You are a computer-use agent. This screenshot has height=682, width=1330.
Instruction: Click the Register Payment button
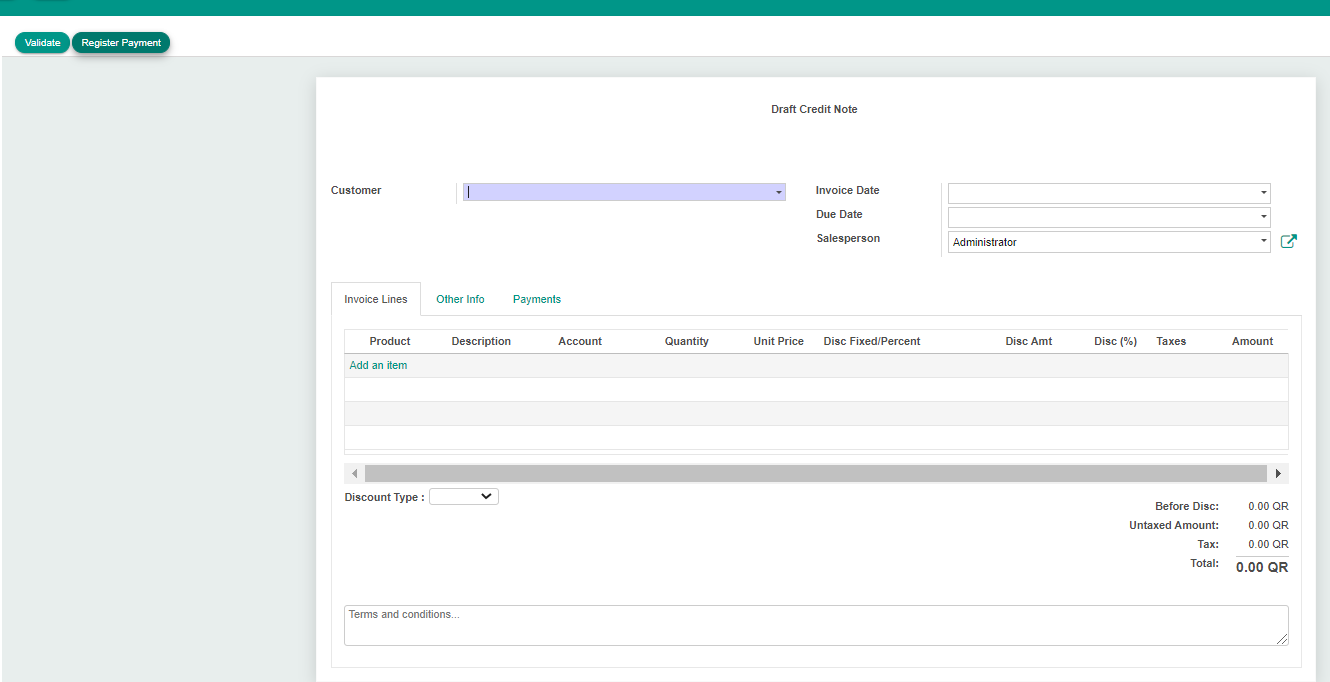click(x=121, y=43)
